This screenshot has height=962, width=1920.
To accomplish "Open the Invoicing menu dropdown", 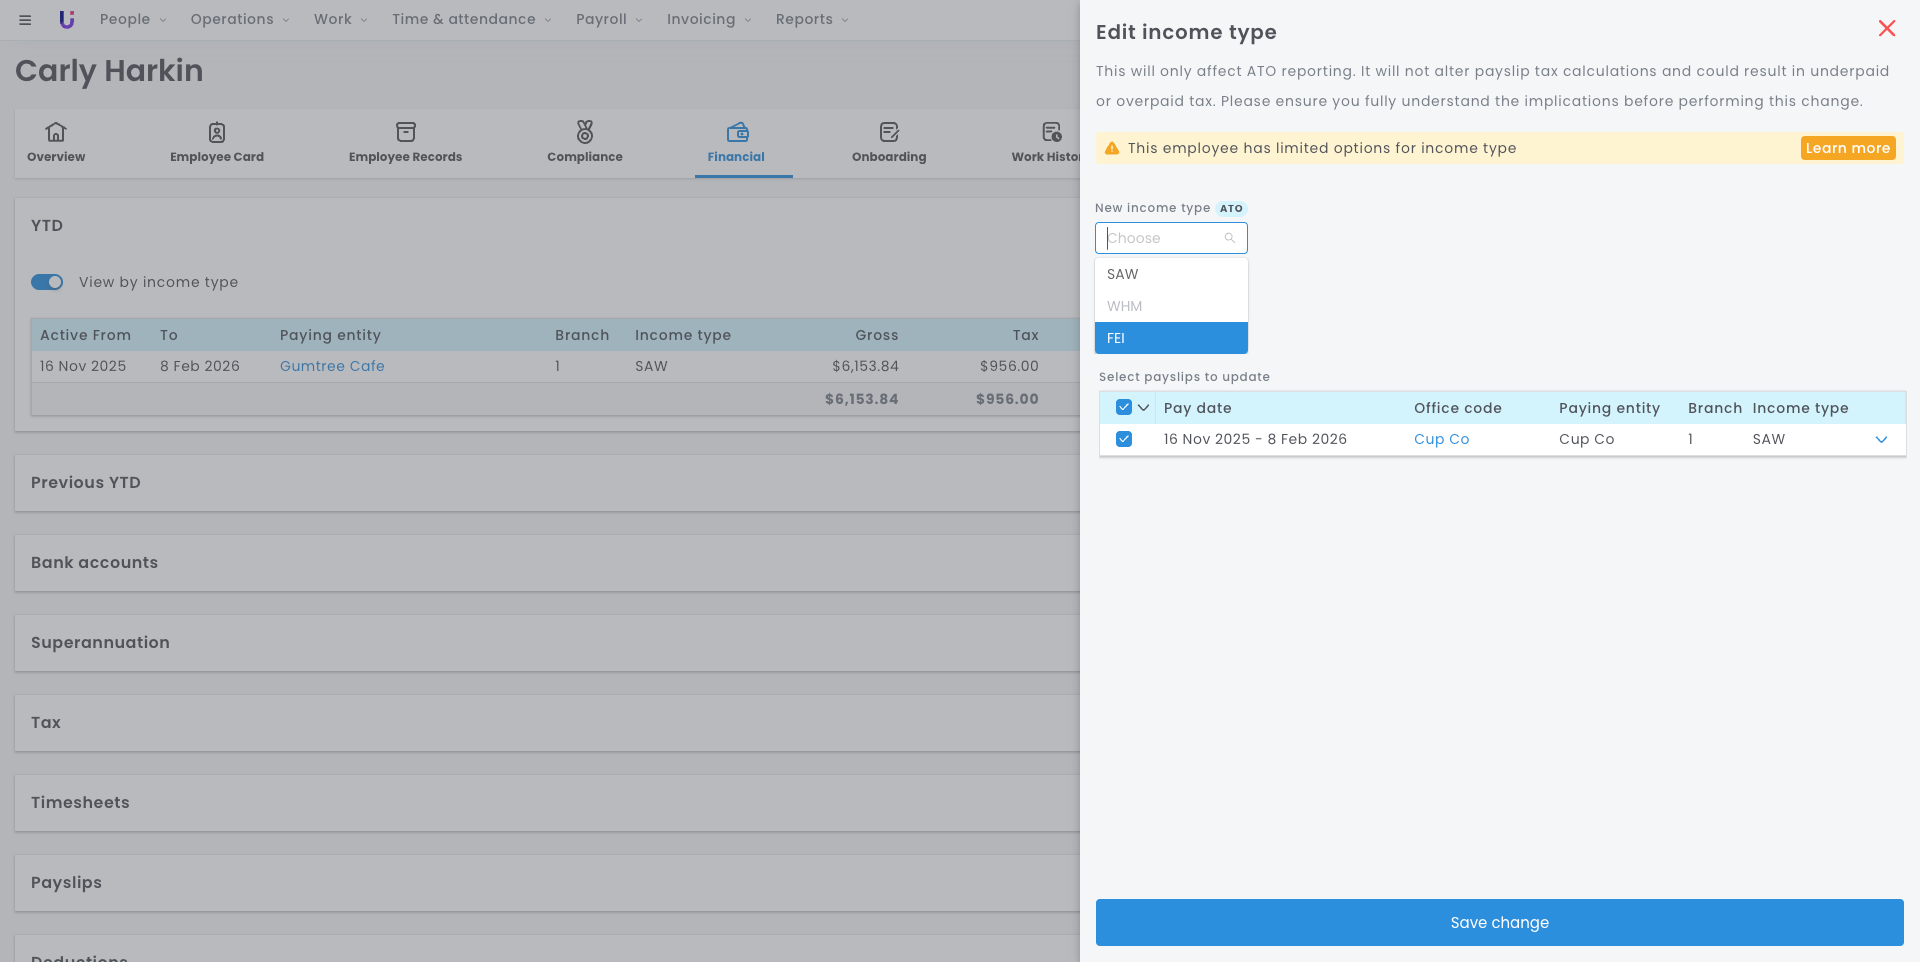I will point(709,19).
